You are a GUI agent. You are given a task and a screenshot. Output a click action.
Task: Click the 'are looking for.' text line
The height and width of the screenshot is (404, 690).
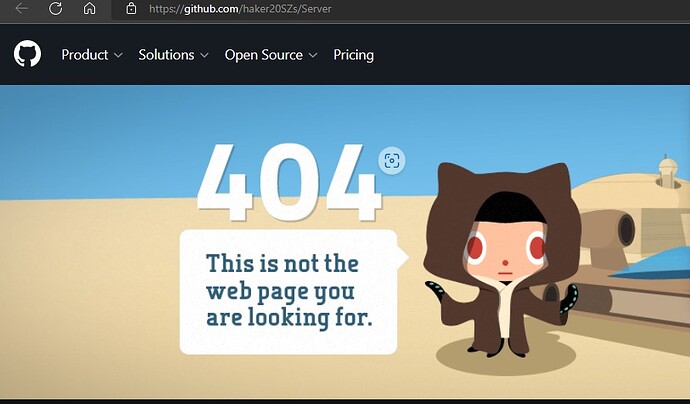pyautogui.click(x=289, y=317)
